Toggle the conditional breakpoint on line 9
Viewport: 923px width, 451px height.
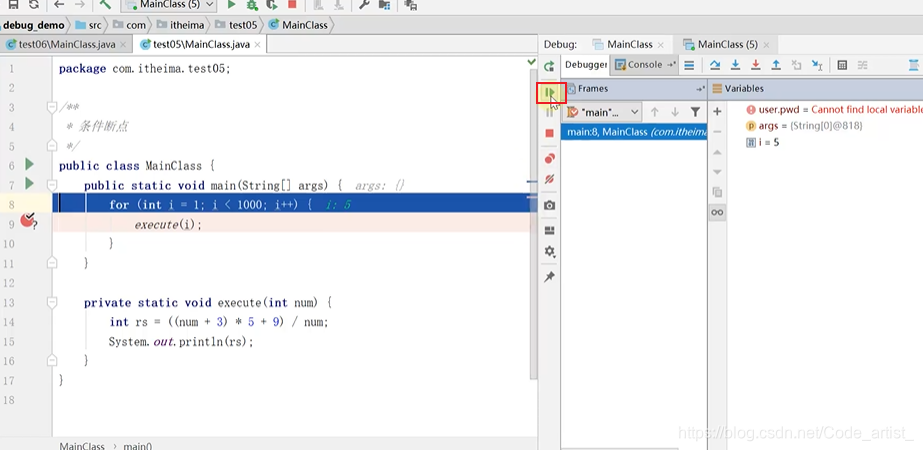coord(28,221)
